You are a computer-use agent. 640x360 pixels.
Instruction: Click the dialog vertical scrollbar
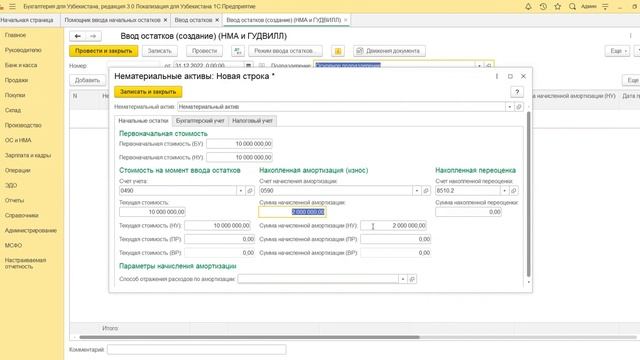pos(529,194)
